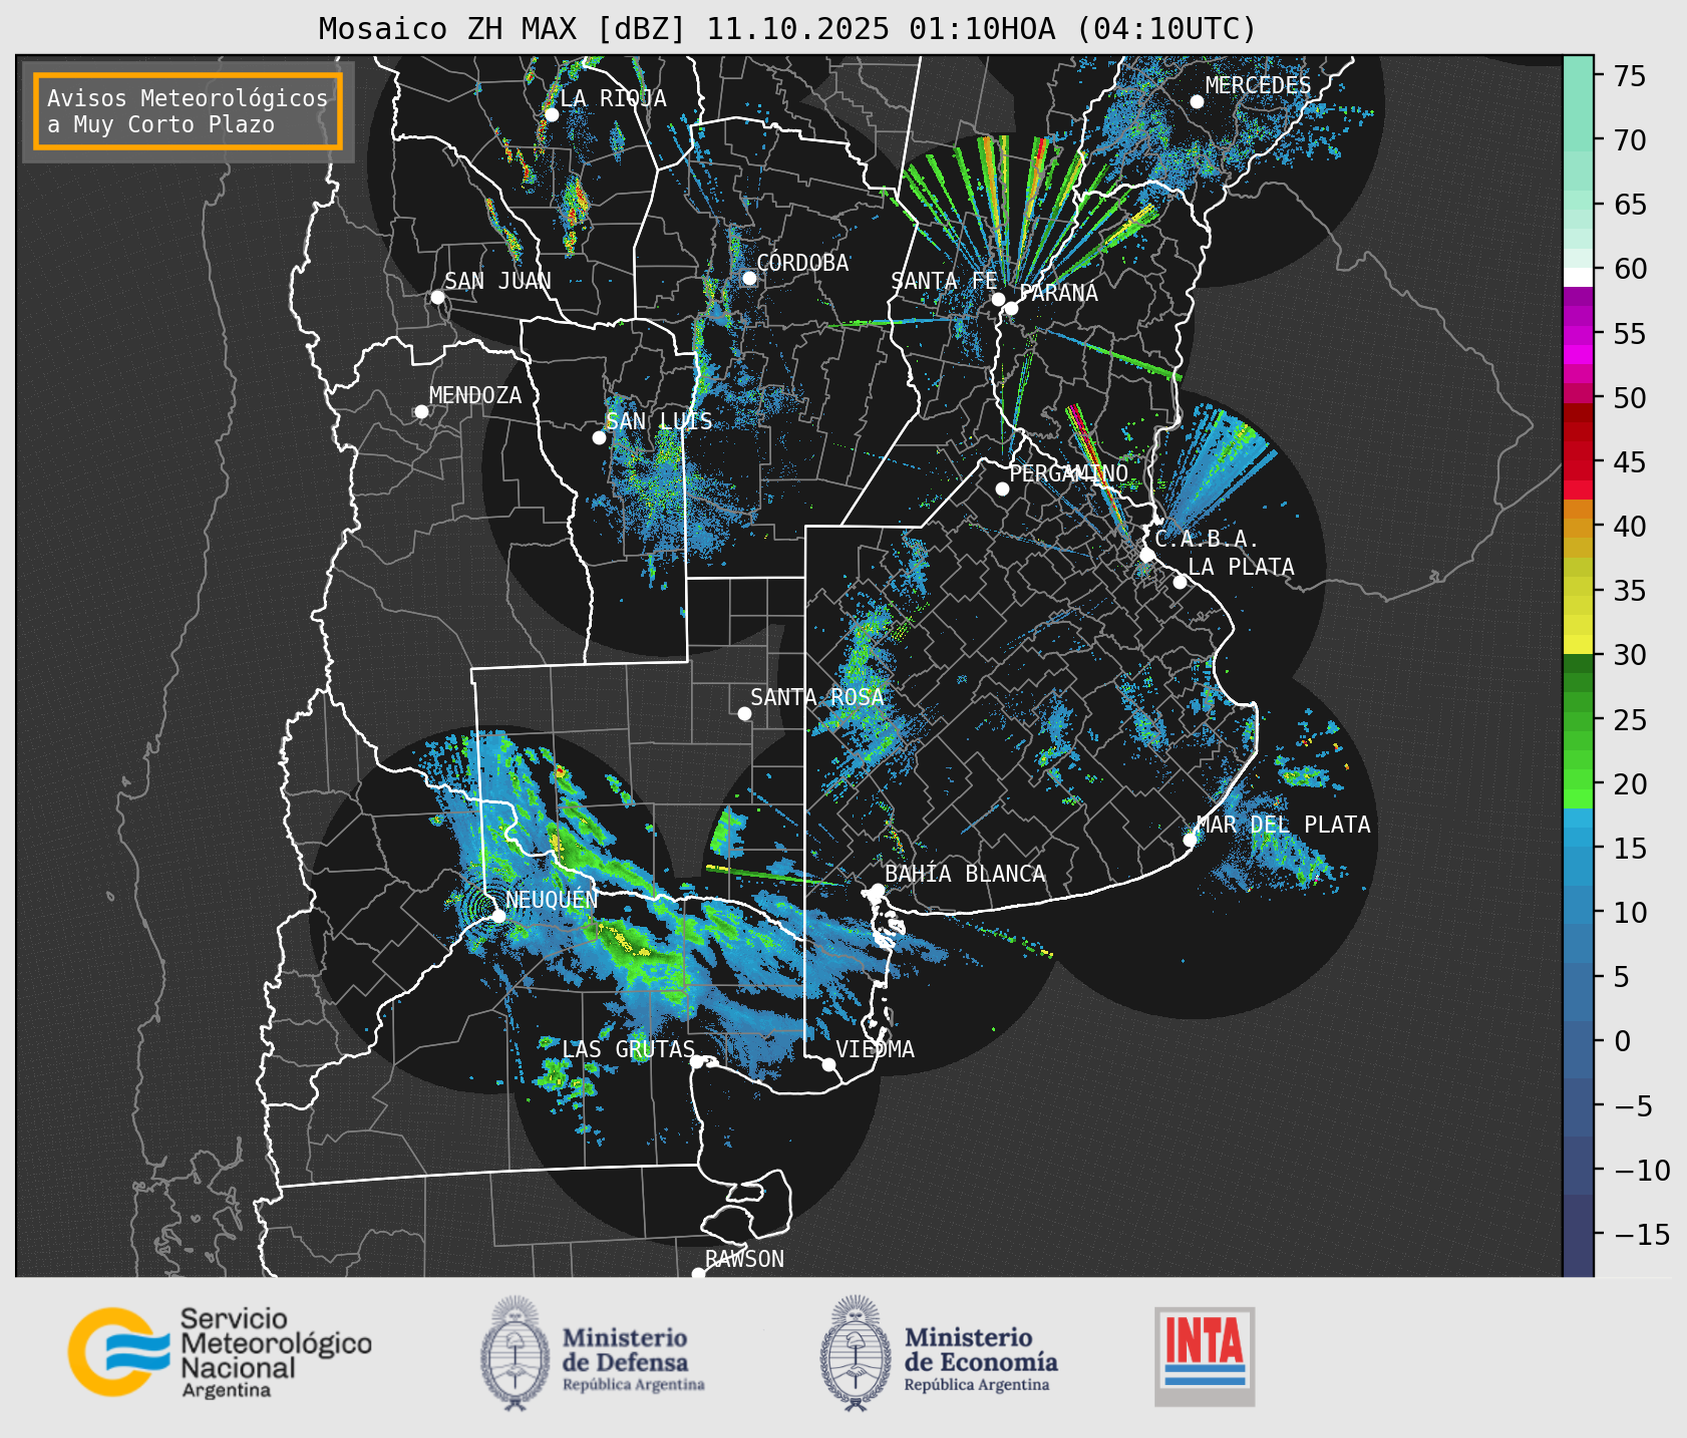Viewport: 1687px width, 1438px height.
Task: Click the C.A.B.A. city marker dot
Action: [1147, 554]
